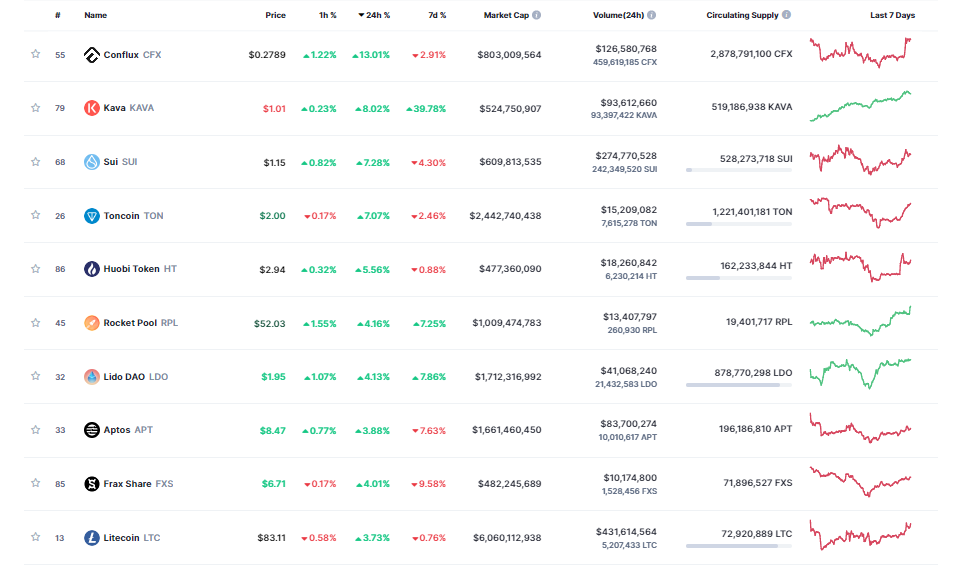Screen dimensions: 955x569
Task: Open the Aptos APT coin page
Action: pos(128,429)
